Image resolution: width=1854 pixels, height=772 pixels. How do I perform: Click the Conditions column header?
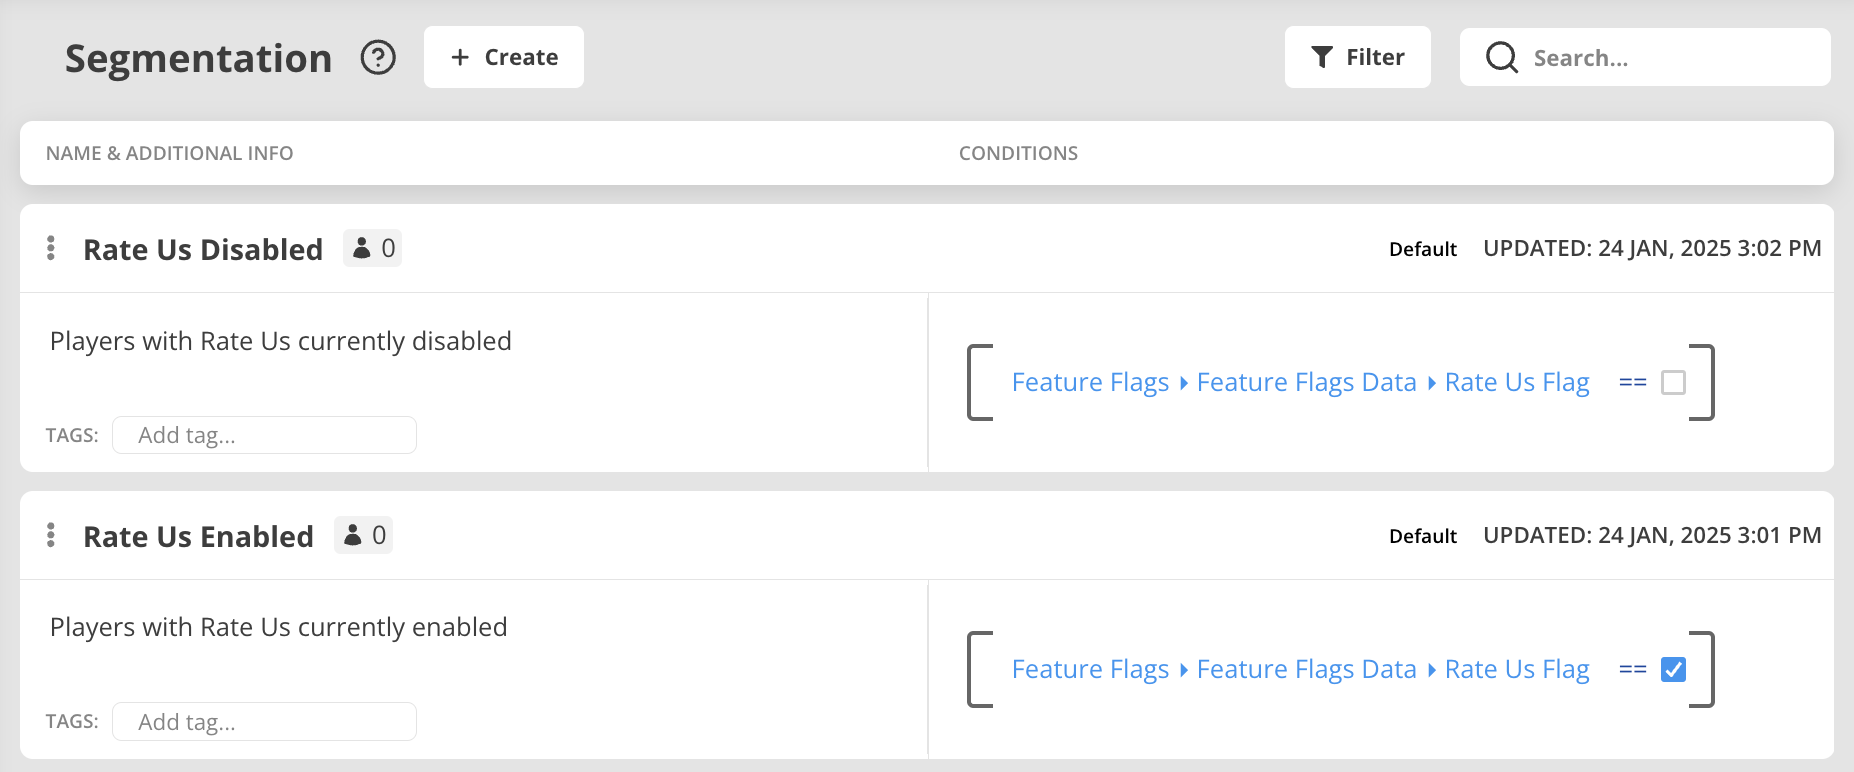click(1018, 153)
